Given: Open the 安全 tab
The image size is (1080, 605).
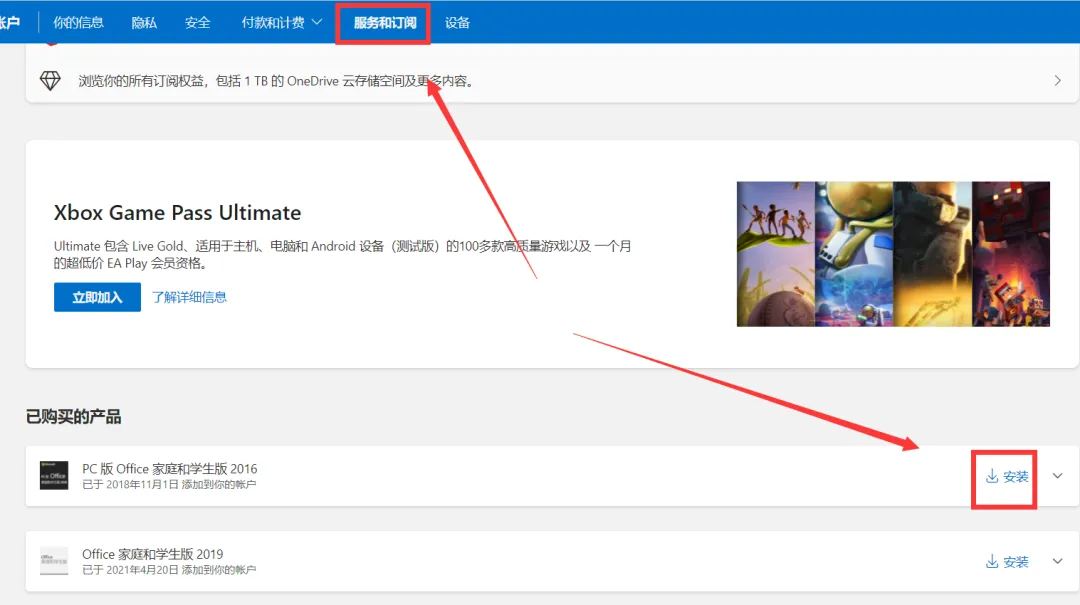Looking at the screenshot, I should 197,23.
